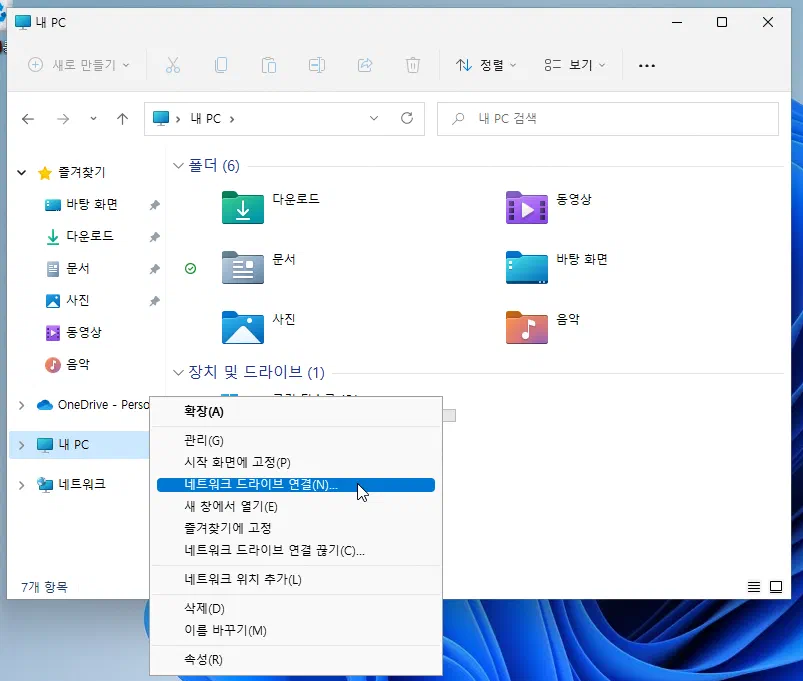The width and height of the screenshot is (803, 681).
Task: Navigate up one level using the up arrow
Action: point(122,118)
